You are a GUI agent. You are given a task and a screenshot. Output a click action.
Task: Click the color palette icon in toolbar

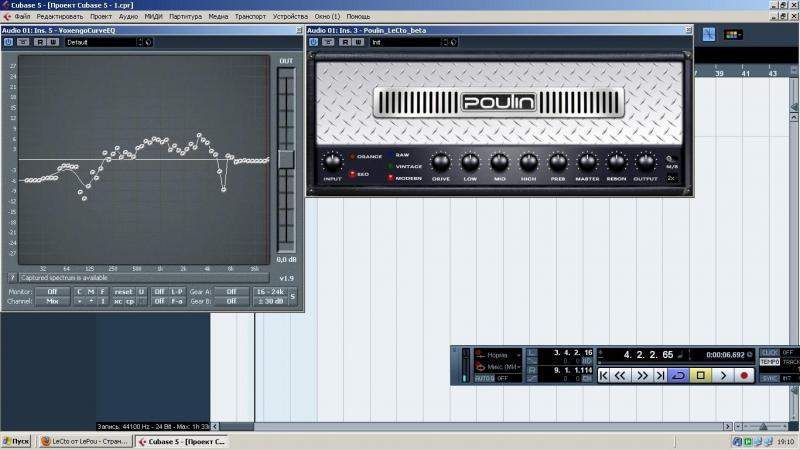point(733,34)
